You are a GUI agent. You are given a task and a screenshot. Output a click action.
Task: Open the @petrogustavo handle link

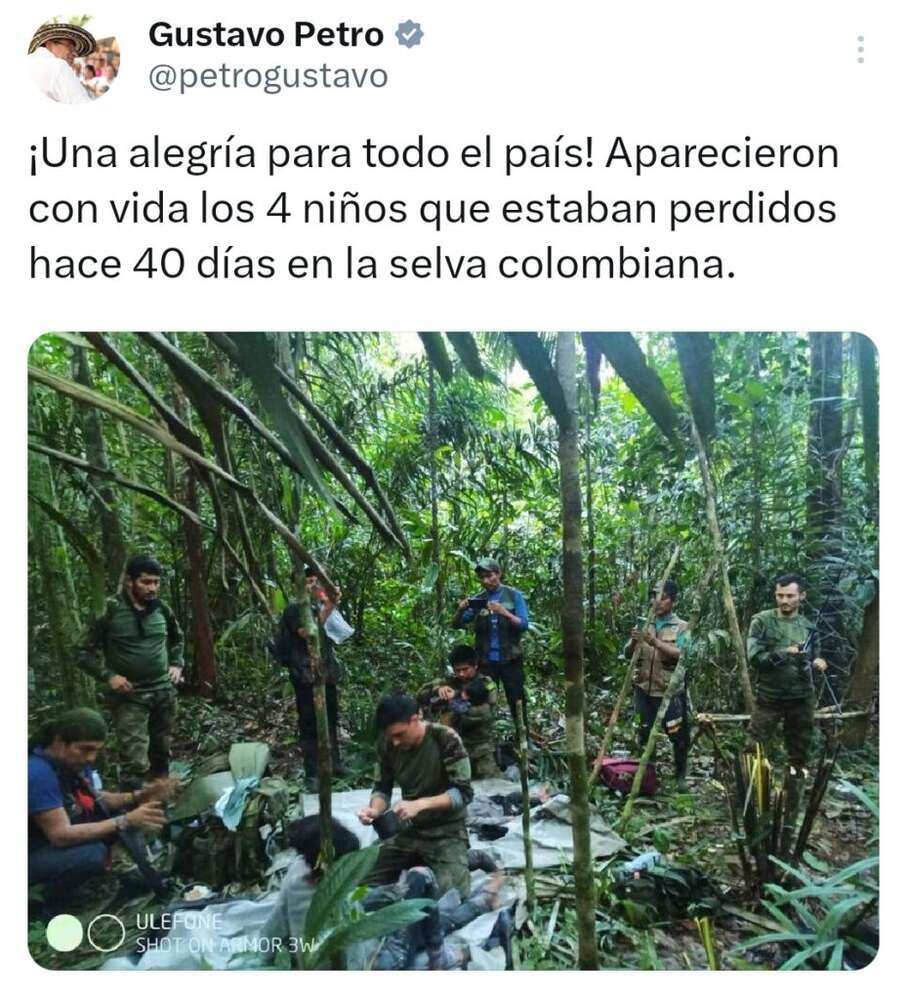point(268,77)
